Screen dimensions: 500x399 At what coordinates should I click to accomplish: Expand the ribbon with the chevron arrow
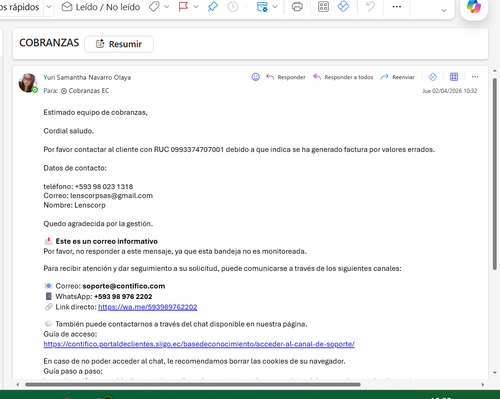click(x=444, y=10)
